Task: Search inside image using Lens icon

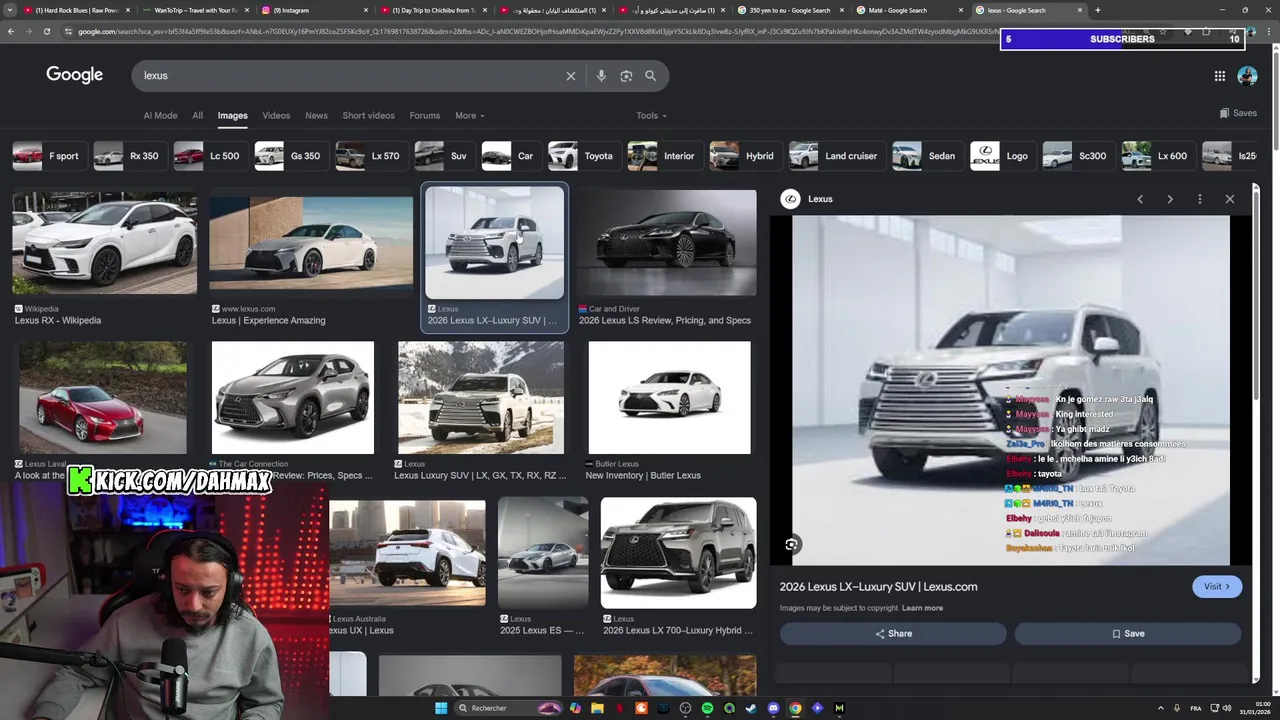Action: click(791, 544)
